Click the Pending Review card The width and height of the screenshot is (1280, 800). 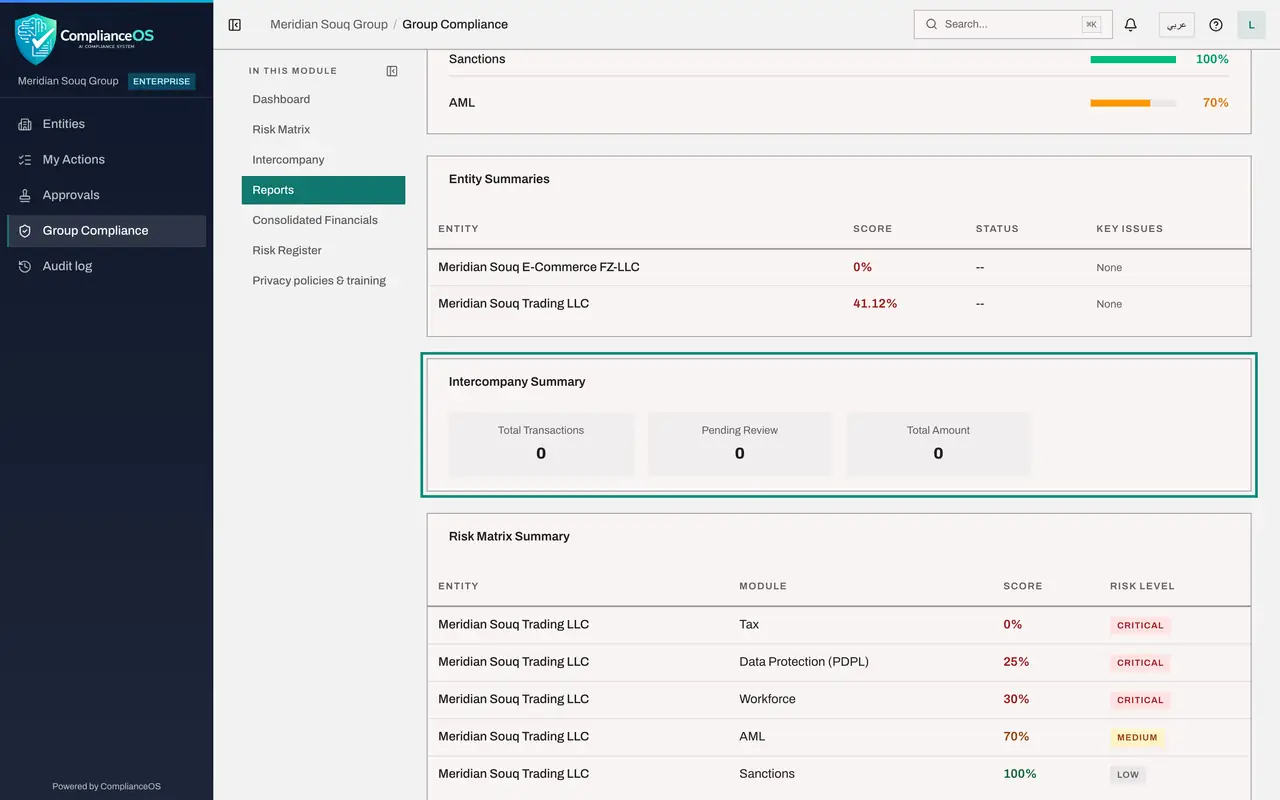click(x=740, y=443)
